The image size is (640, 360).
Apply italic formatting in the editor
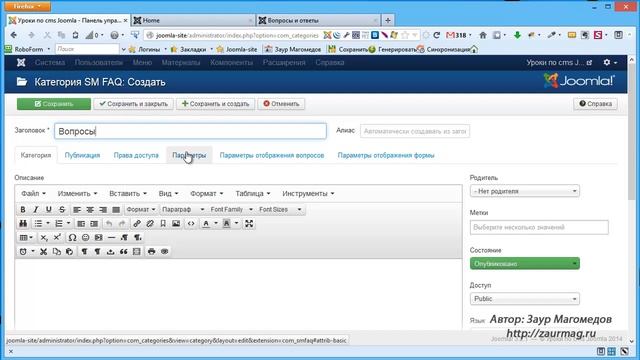pyautogui.click(x=36, y=209)
